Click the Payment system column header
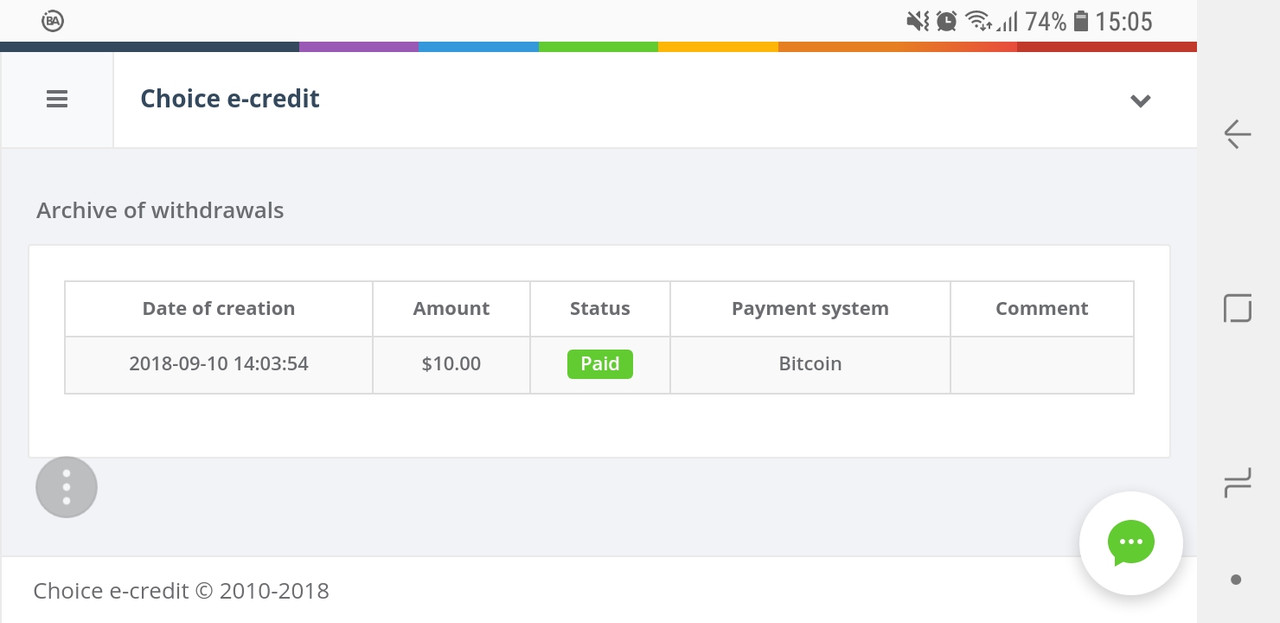 (810, 308)
